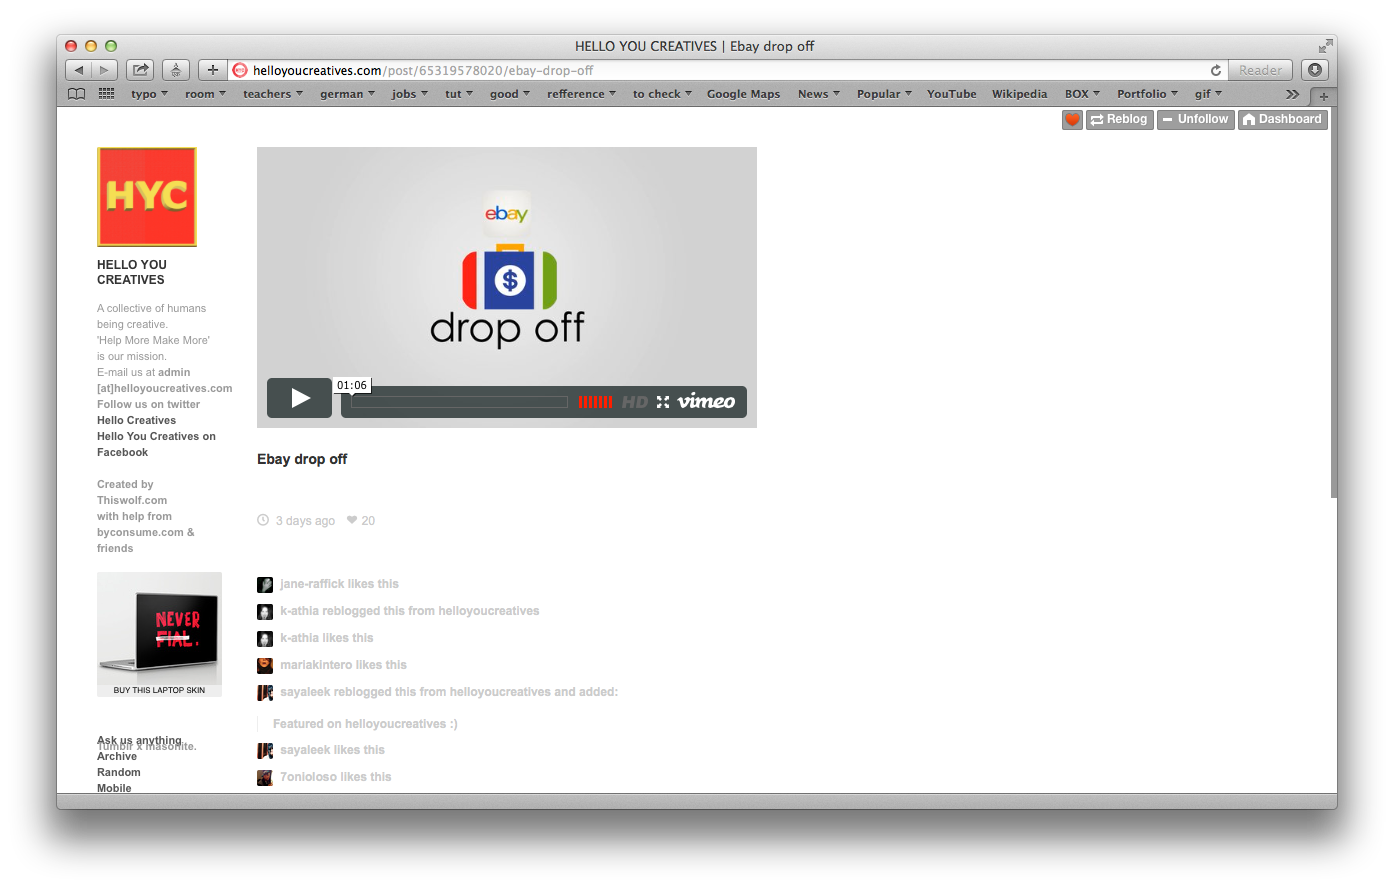Screen dimensions: 1394x888
Task: Open Safari's Downloads button
Action: pos(1315,70)
